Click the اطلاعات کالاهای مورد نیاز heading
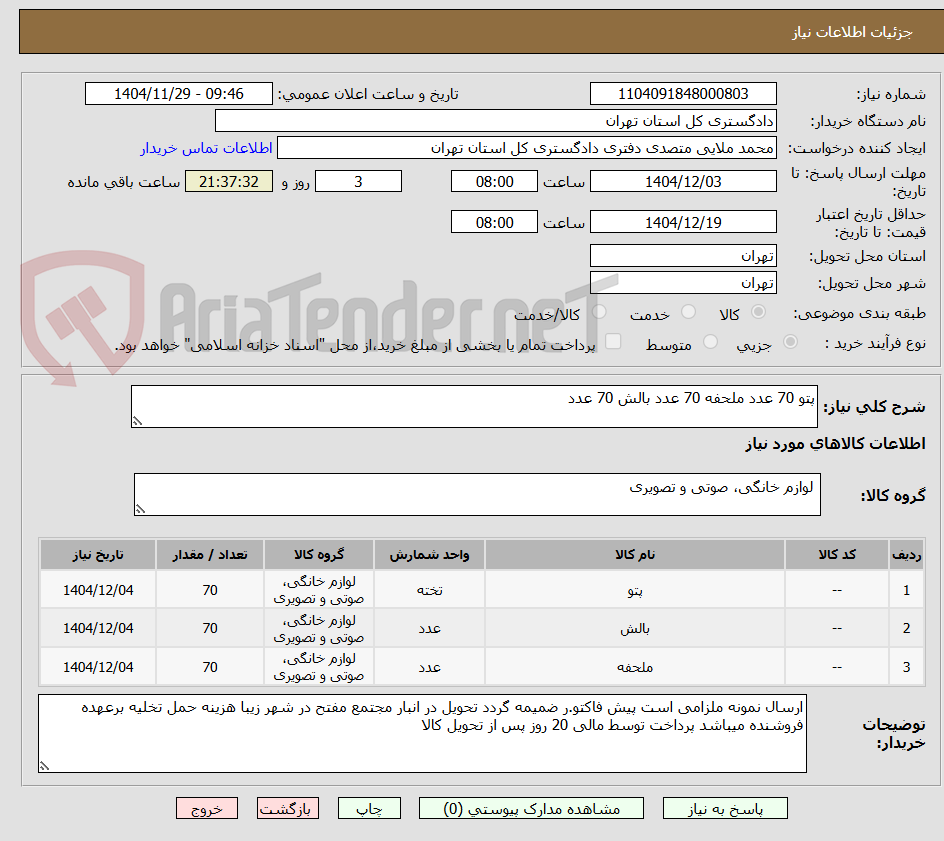Screen dimensions: 944x841 [836, 444]
